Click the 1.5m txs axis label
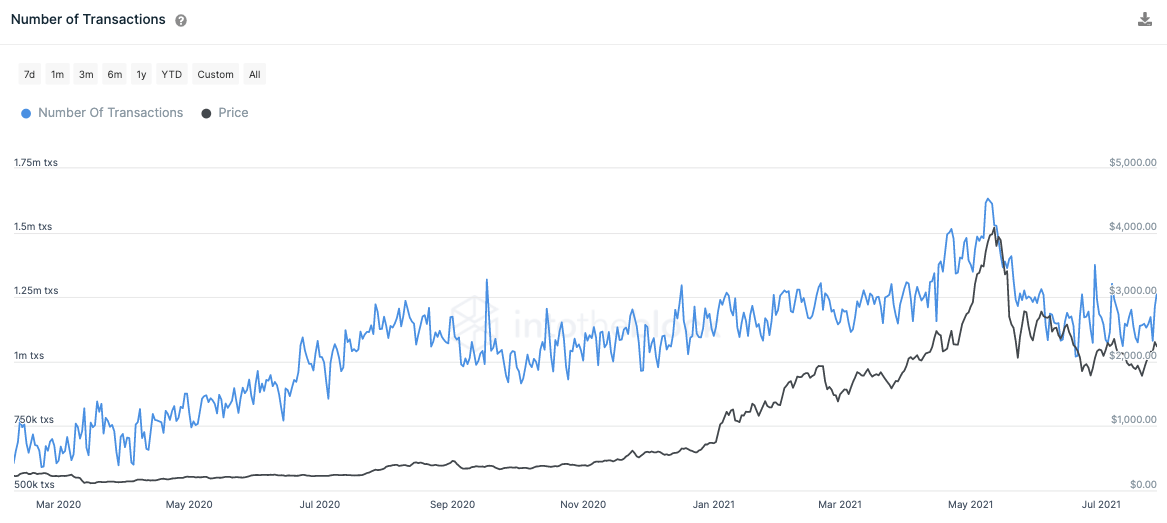Screen dimensions: 1167x523 tap(33, 227)
